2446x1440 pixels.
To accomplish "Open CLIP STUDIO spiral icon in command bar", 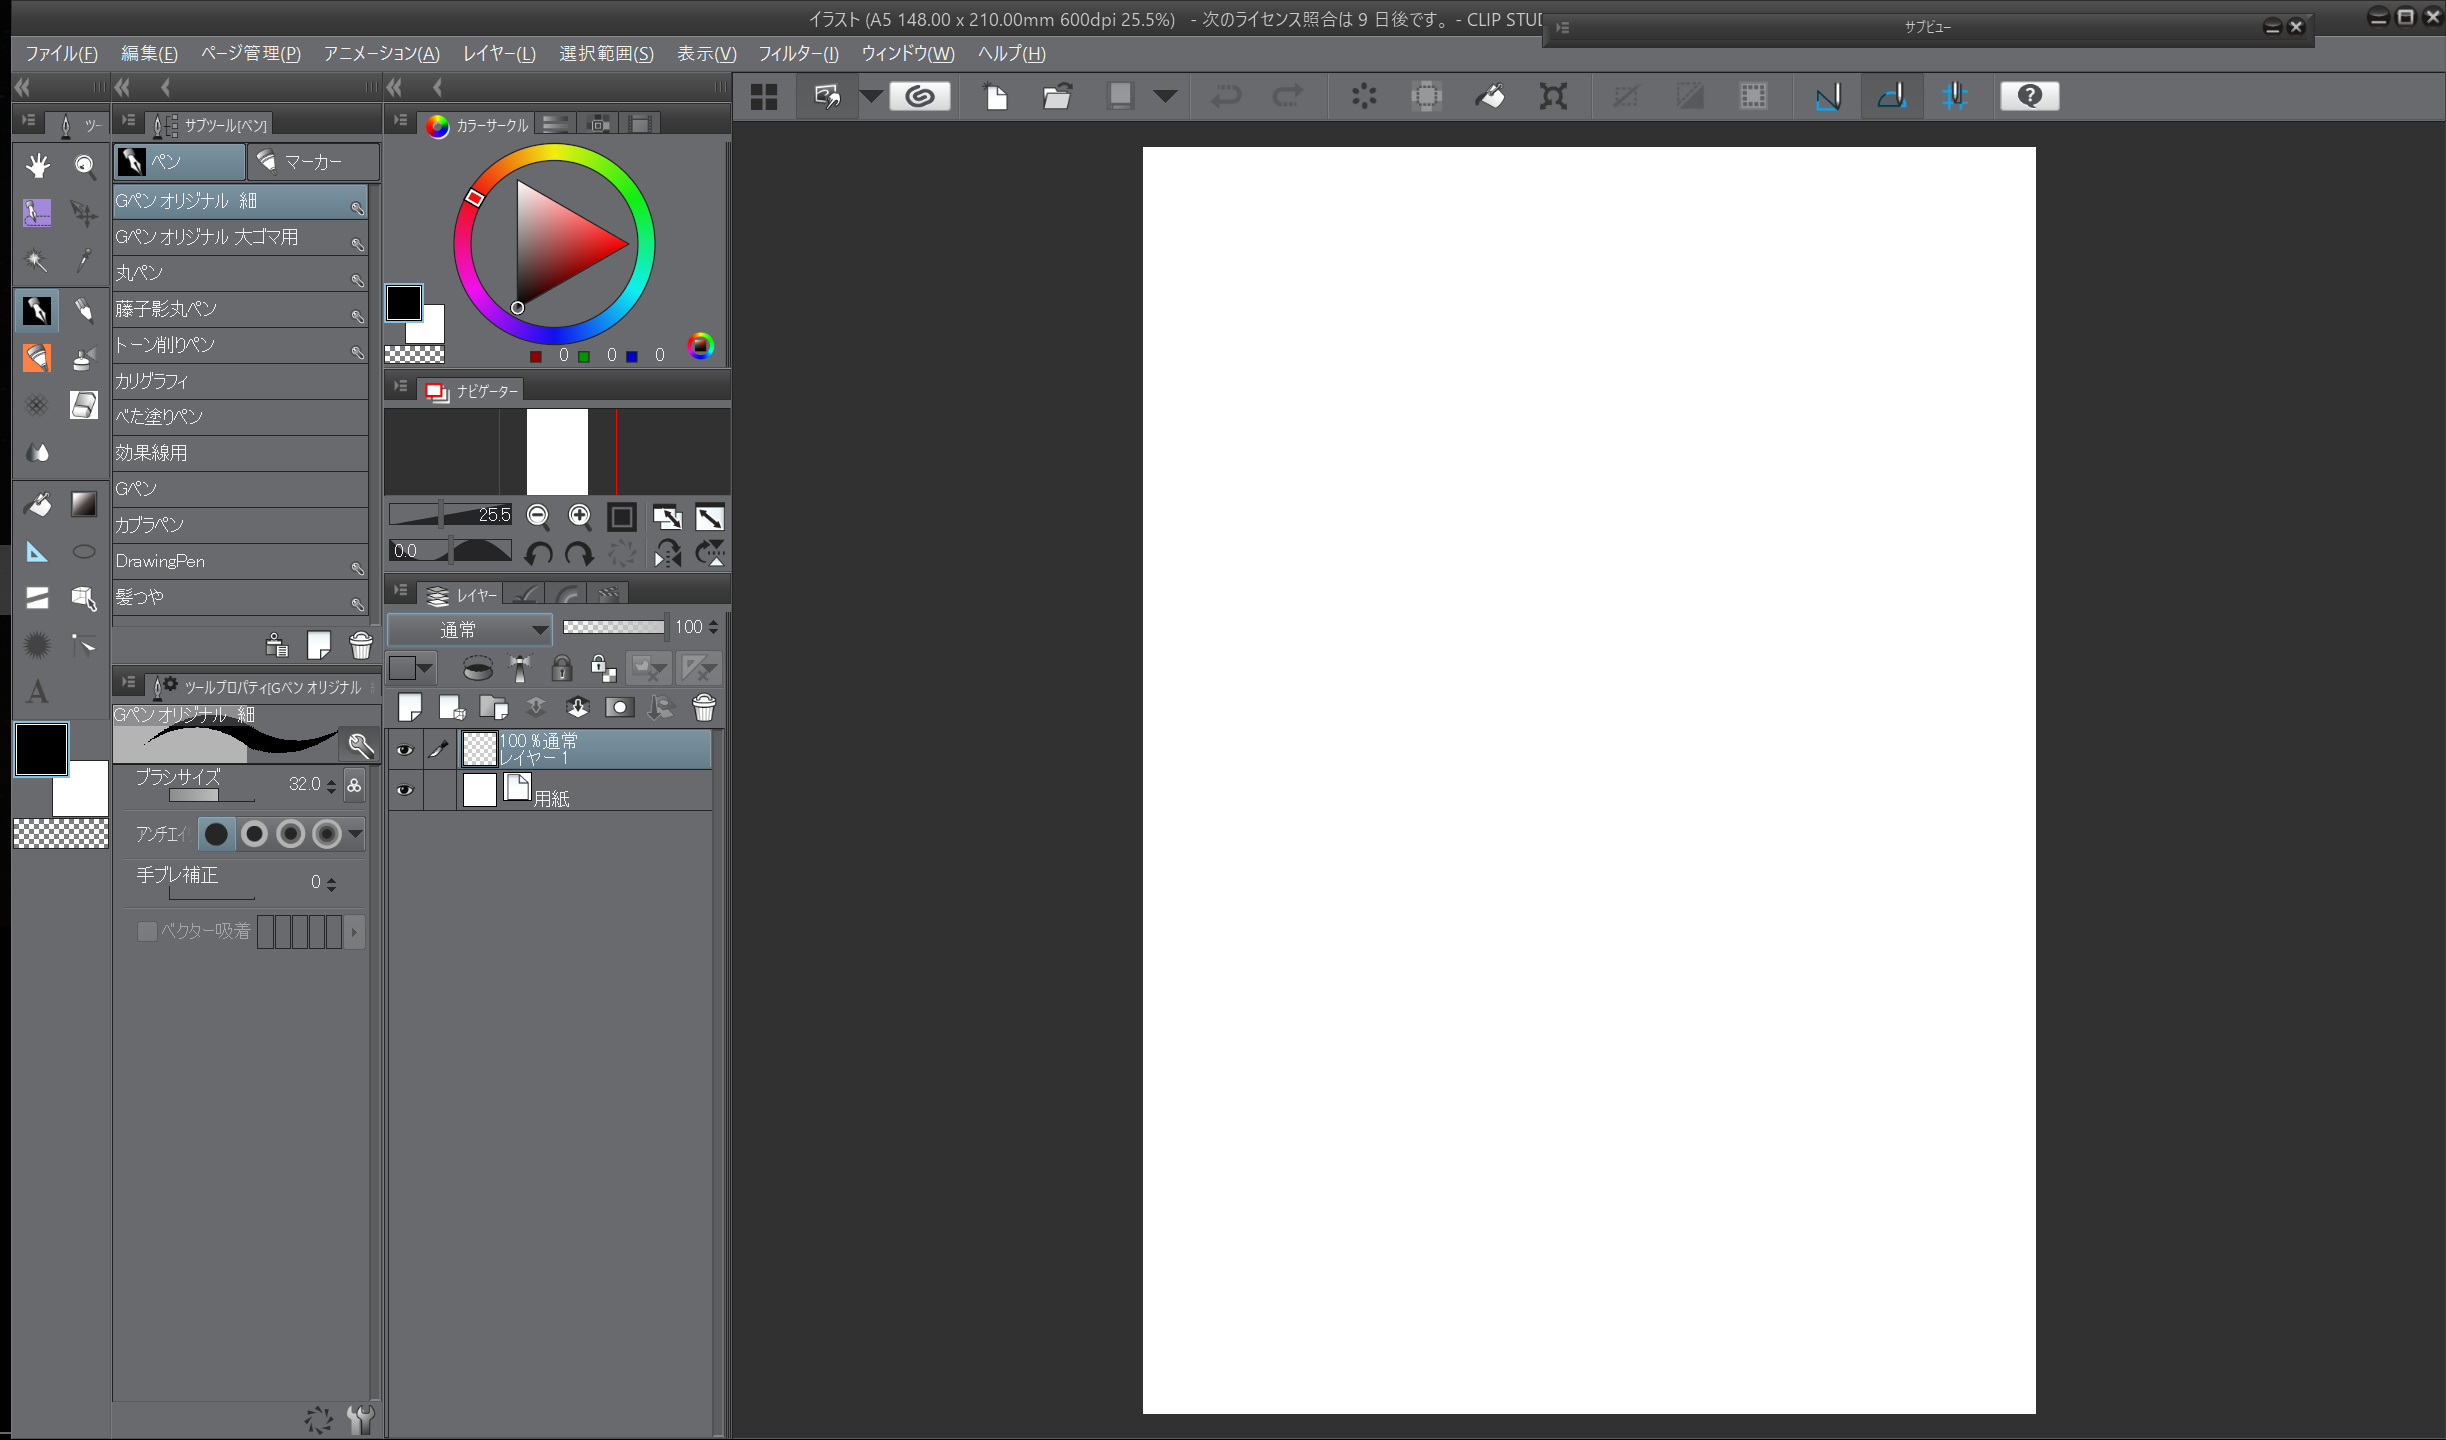I will click(919, 96).
